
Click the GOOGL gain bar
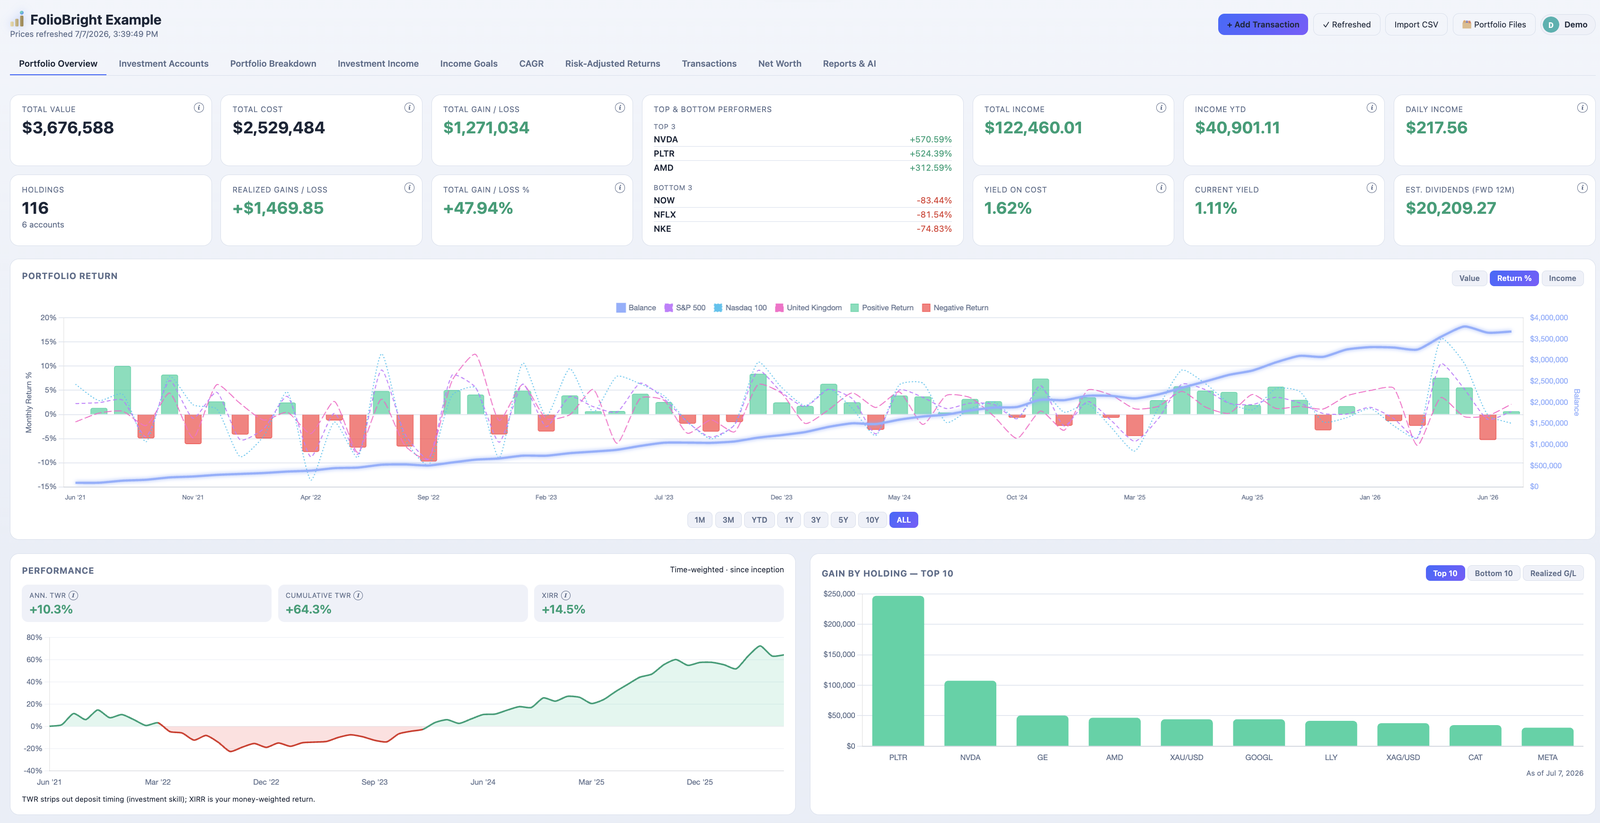[x=1259, y=732]
